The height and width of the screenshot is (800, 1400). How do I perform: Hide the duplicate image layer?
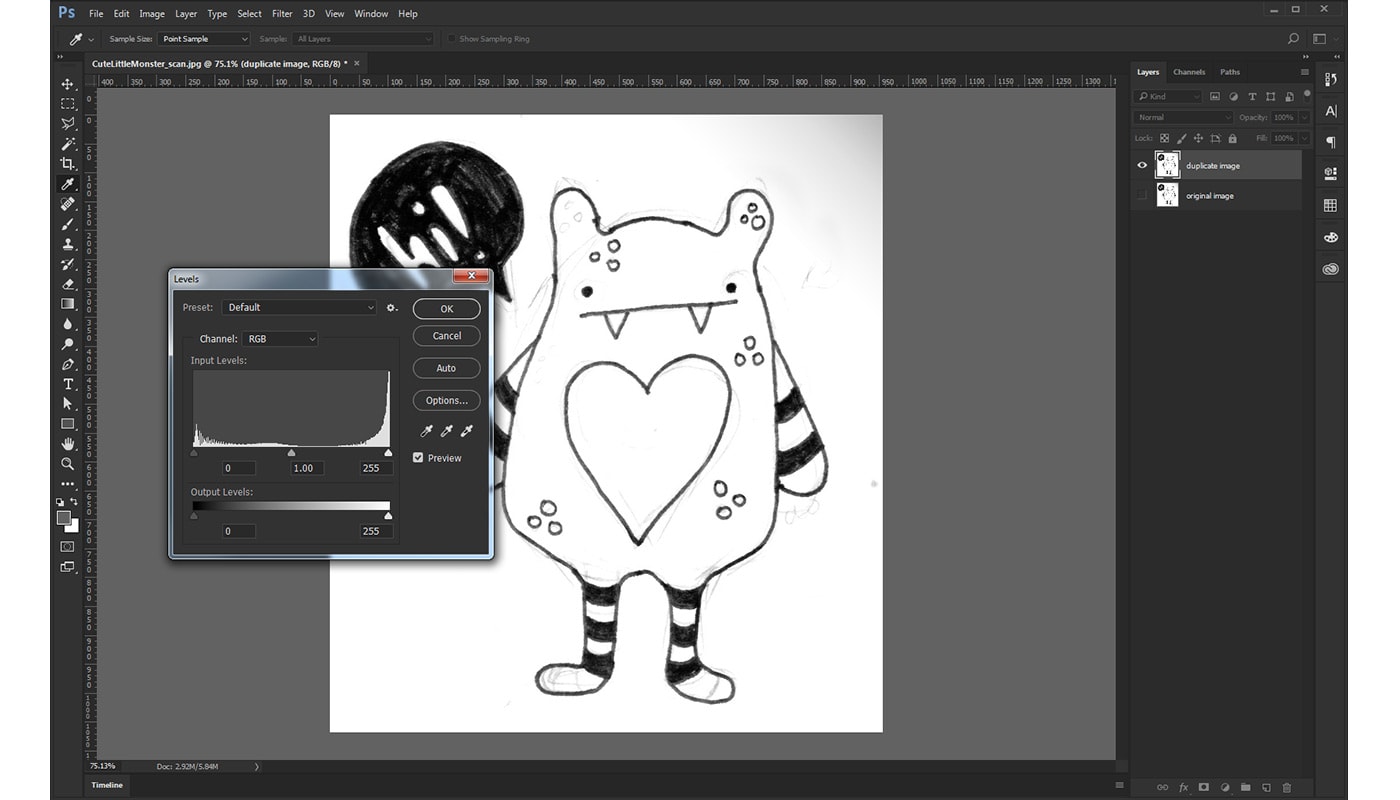(1142, 166)
